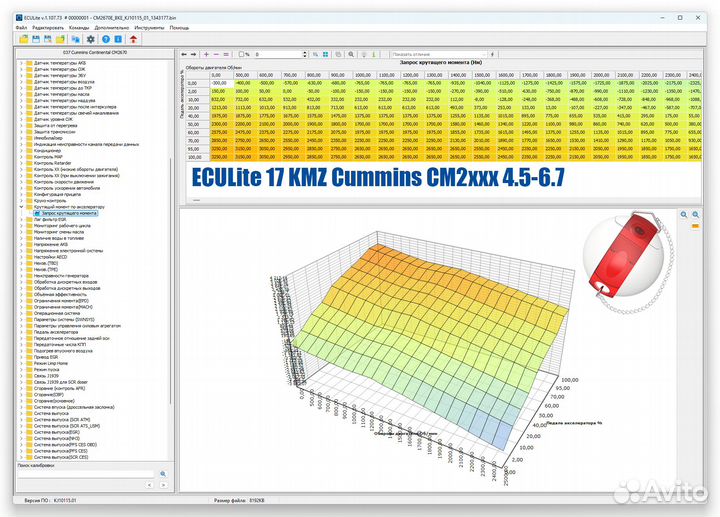Expand the 'Мониторинг смены масла' folder

21,232
